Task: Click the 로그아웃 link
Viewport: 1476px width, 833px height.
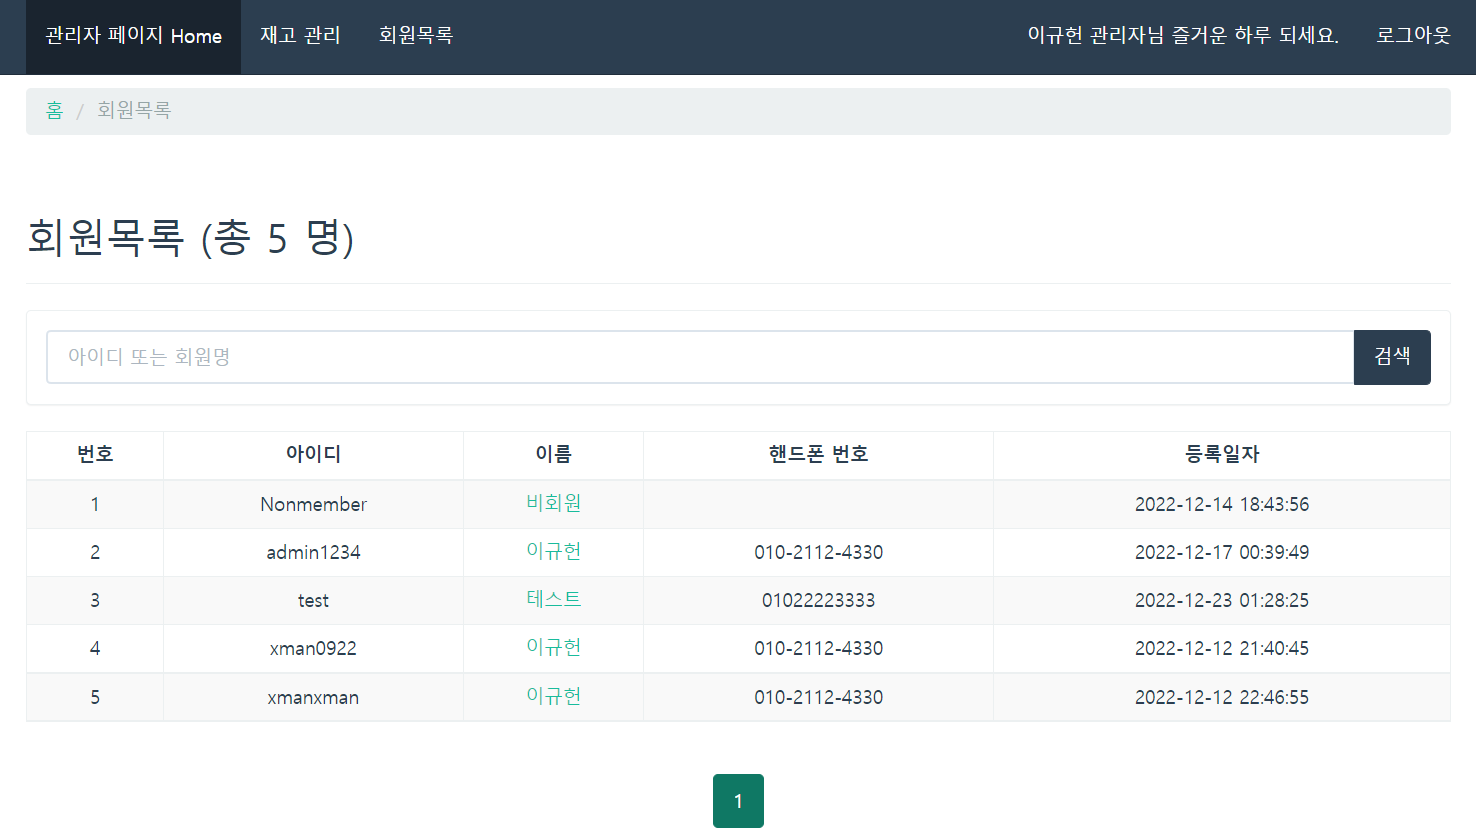Action: pos(1412,36)
